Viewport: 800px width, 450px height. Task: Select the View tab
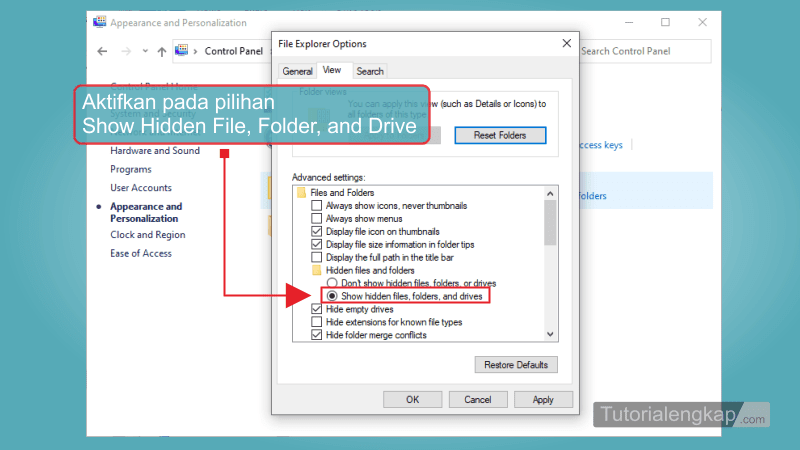pos(332,70)
